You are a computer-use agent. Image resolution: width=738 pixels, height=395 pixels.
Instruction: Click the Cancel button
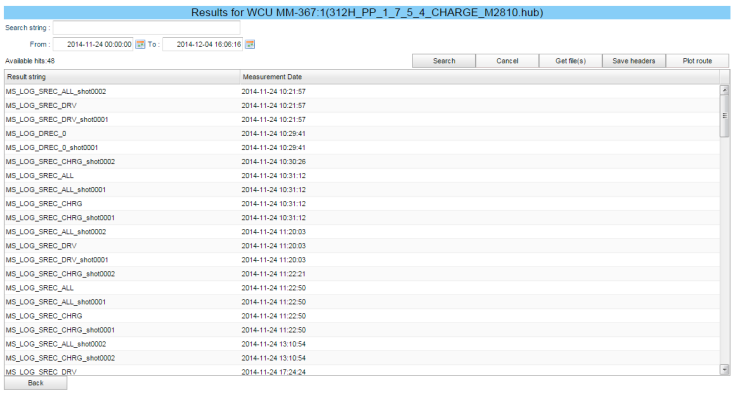coord(507,61)
